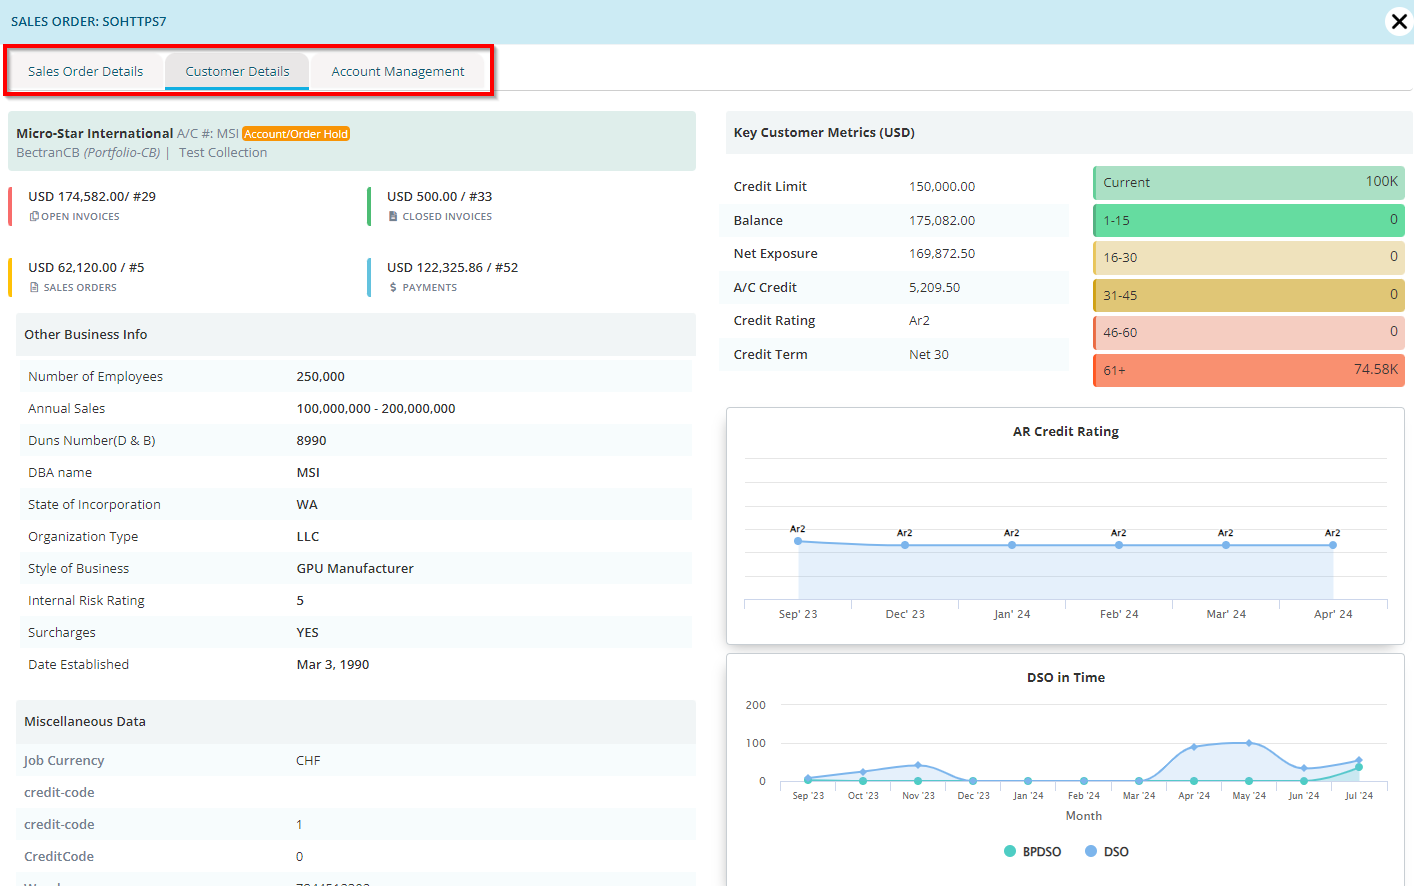The width and height of the screenshot is (1414, 886).
Task: Open the USD 122,325.86 payments
Action: pyautogui.click(x=452, y=267)
